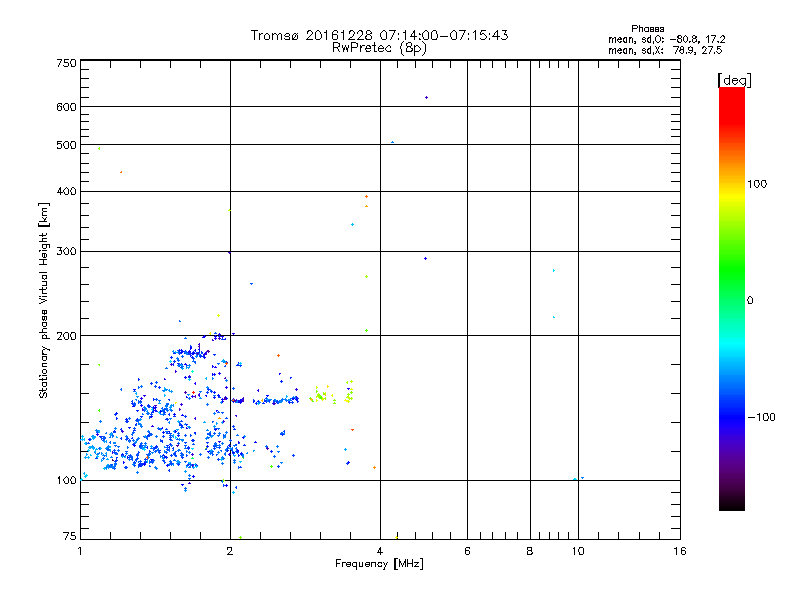Click the x-axis tick label '2'

tap(230, 551)
